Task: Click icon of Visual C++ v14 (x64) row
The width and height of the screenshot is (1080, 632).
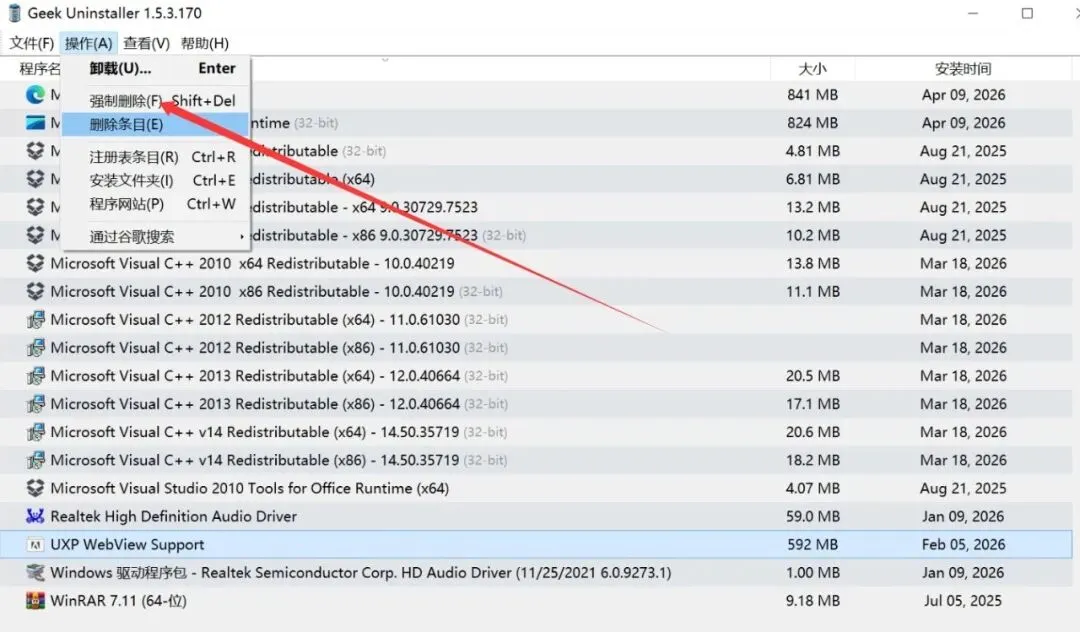Action: tap(35, 432)
